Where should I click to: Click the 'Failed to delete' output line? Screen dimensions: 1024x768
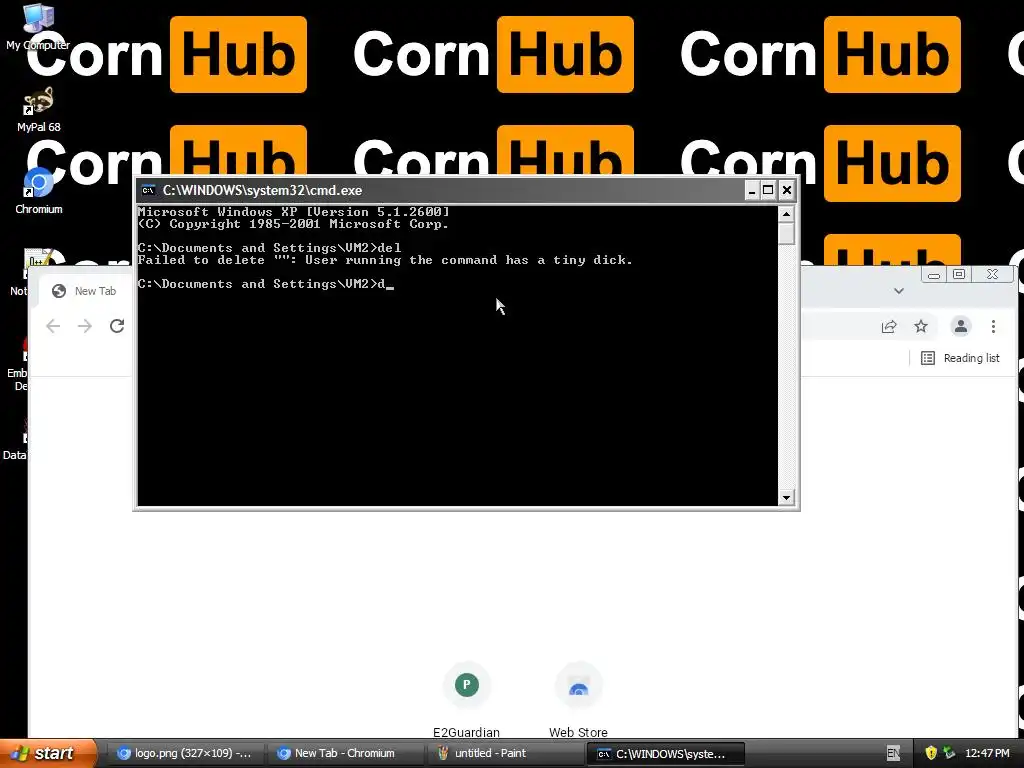coord(385,260)
